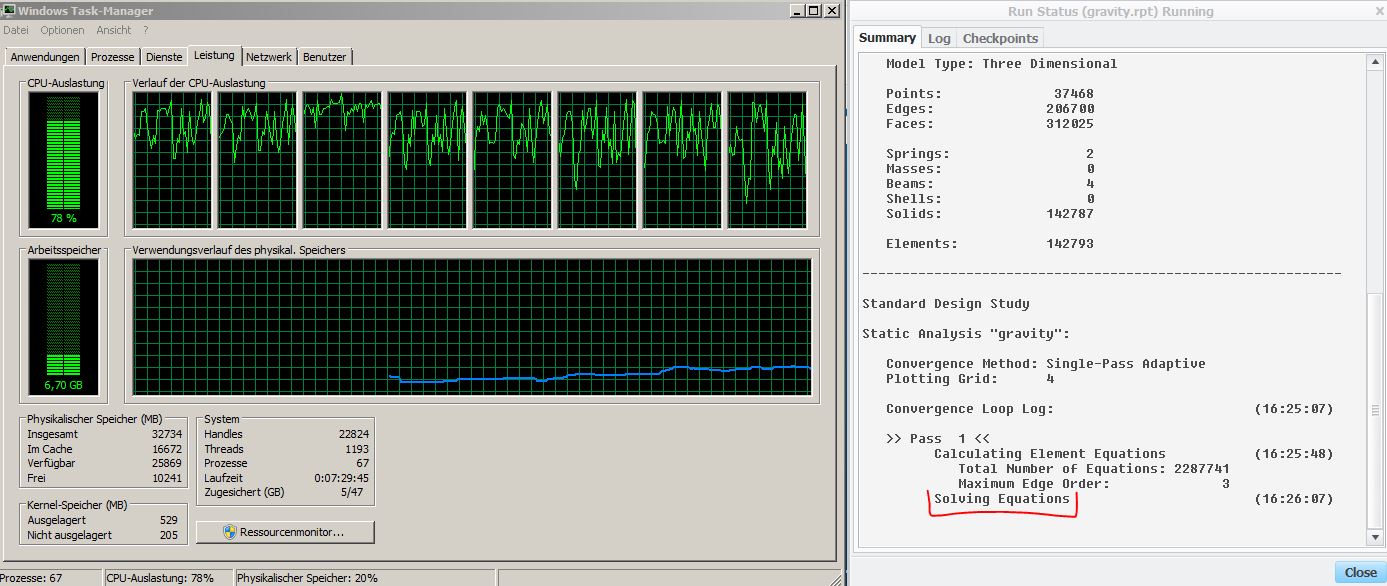Screen dimensions: 1387x586
Task: Open the Datei menu in Task-Manager
Action: [16, 31]
